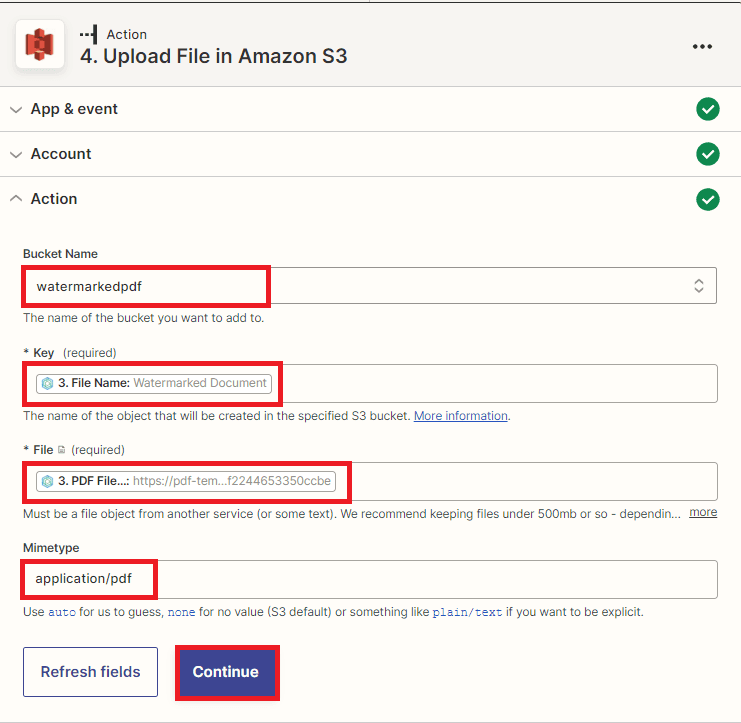Viewport: 741px width, 723px height.
Task: Click the Refresh fields button
Action: 90,672
